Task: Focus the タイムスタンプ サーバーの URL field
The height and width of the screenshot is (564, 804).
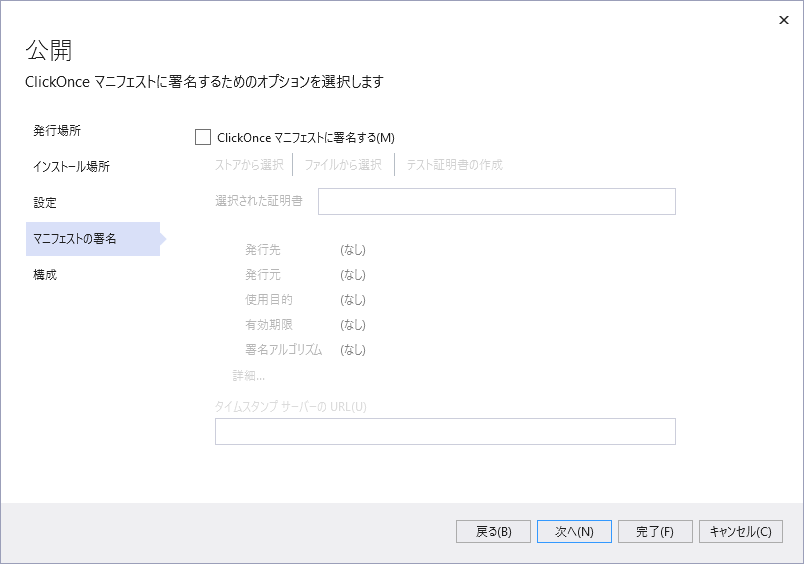Action: click(x=445, y=431)
